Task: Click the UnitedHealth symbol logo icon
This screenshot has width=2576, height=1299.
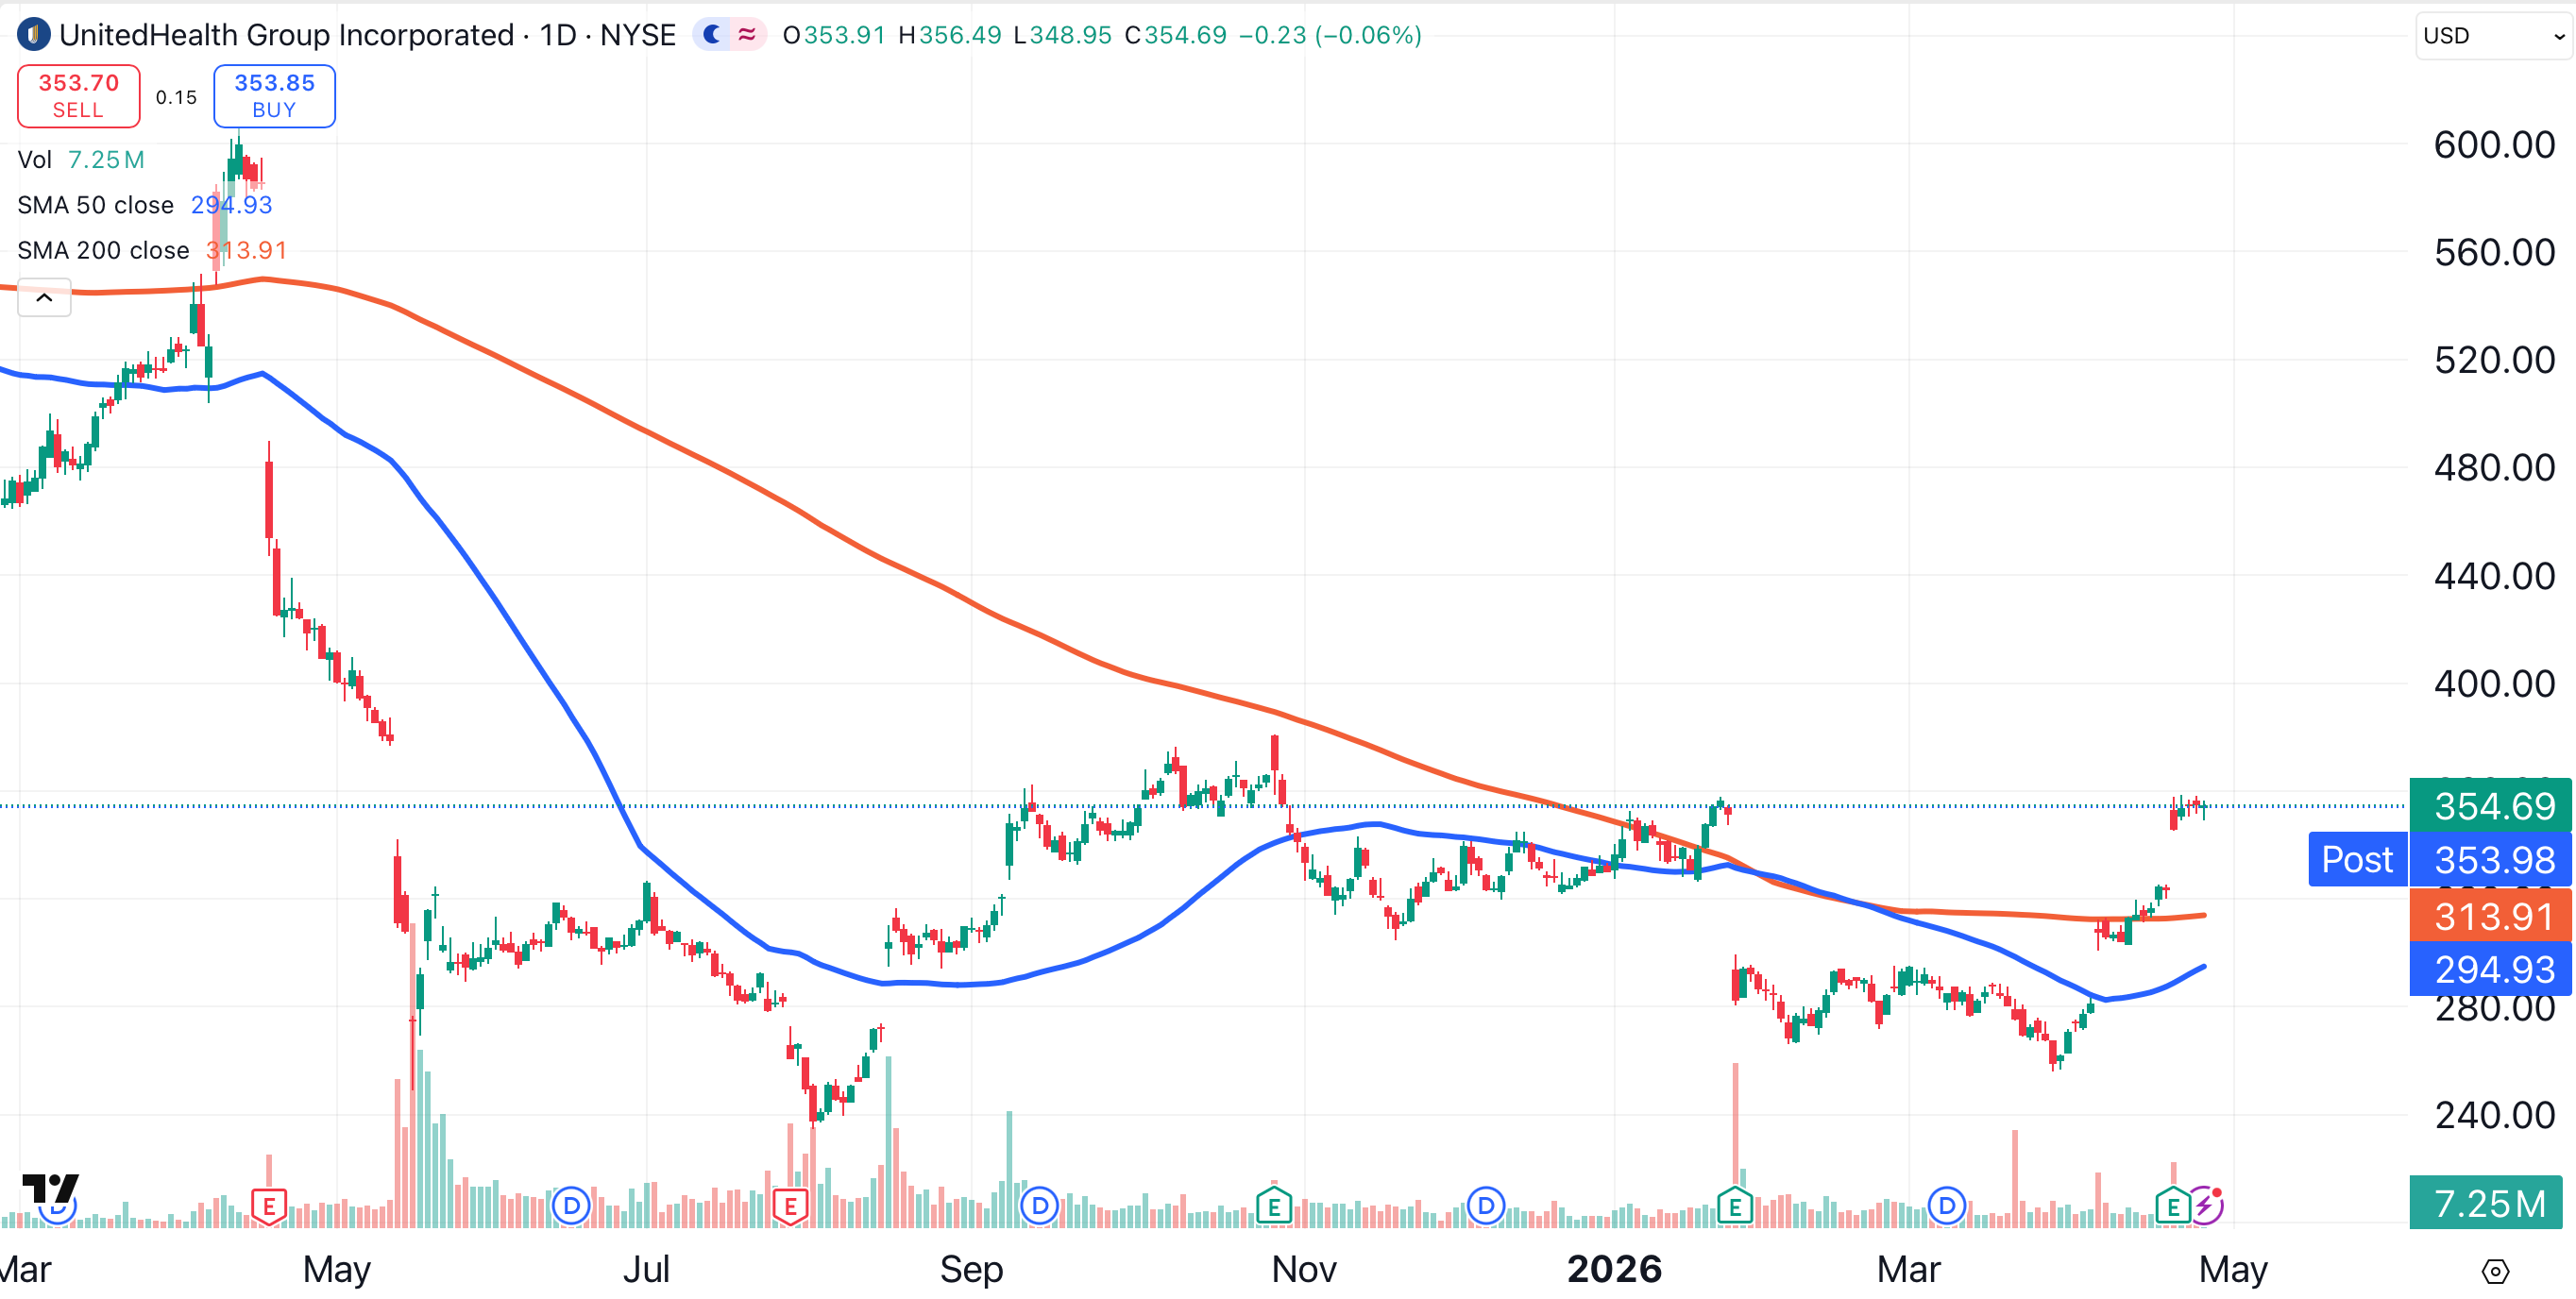Action: (34, 35)
